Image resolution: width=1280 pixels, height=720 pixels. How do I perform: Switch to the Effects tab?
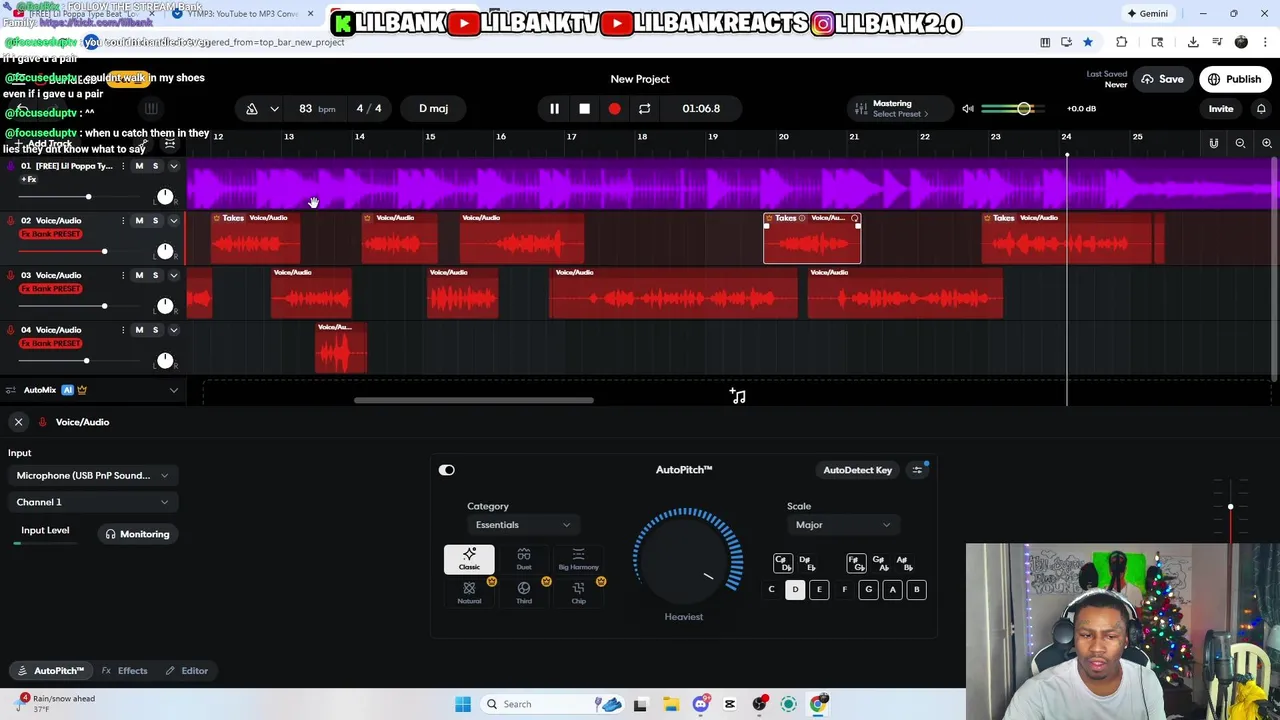coord(125,671)
